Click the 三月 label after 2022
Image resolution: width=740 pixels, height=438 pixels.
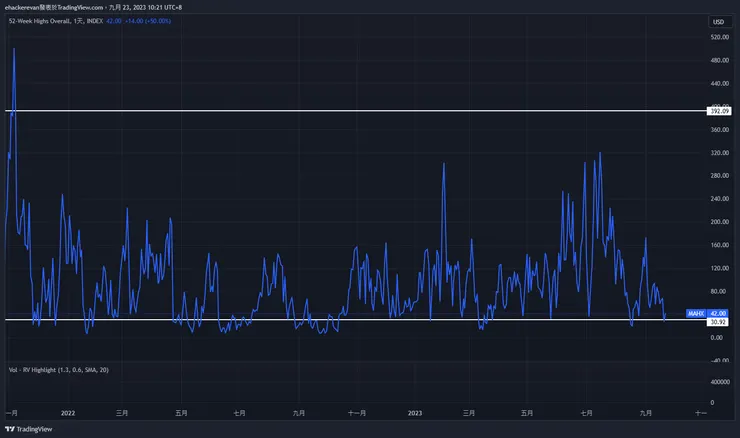coord(122,413)
